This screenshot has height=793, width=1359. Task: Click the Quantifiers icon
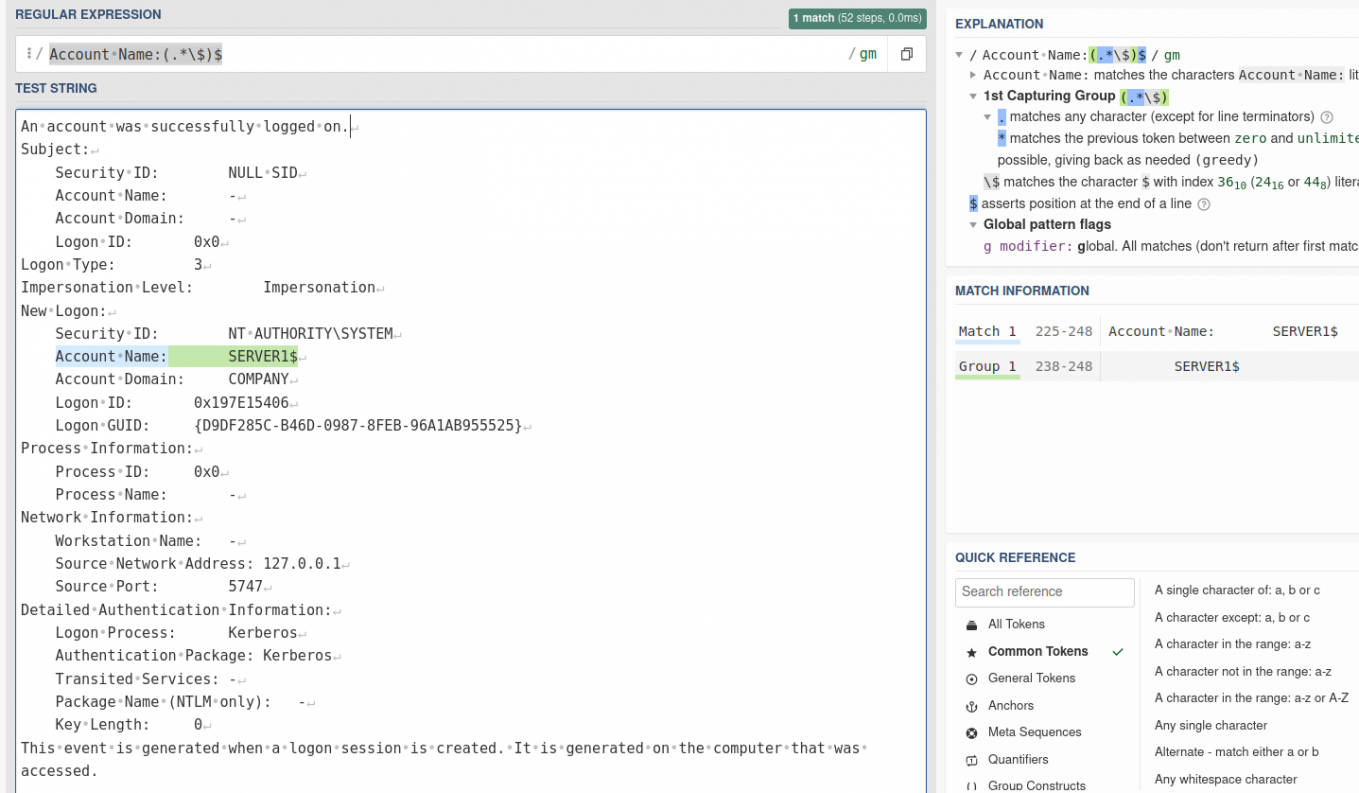coord(971,760)
